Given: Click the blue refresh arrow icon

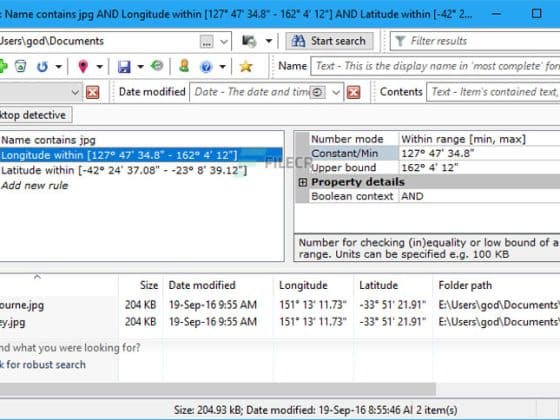Looking at the screenshot, I should click(x=42, y=66).
